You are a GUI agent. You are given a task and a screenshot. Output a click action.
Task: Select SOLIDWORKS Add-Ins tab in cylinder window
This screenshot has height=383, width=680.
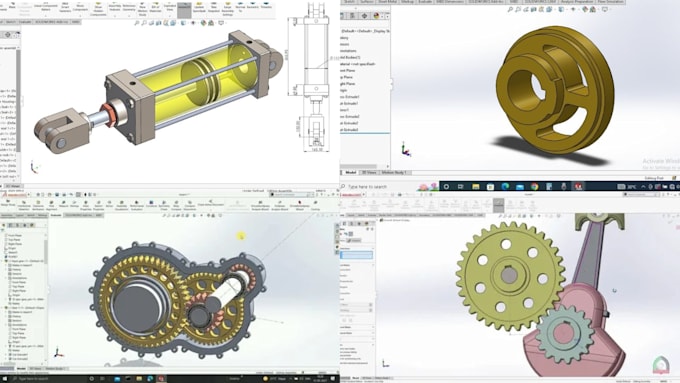pos(51,22)
